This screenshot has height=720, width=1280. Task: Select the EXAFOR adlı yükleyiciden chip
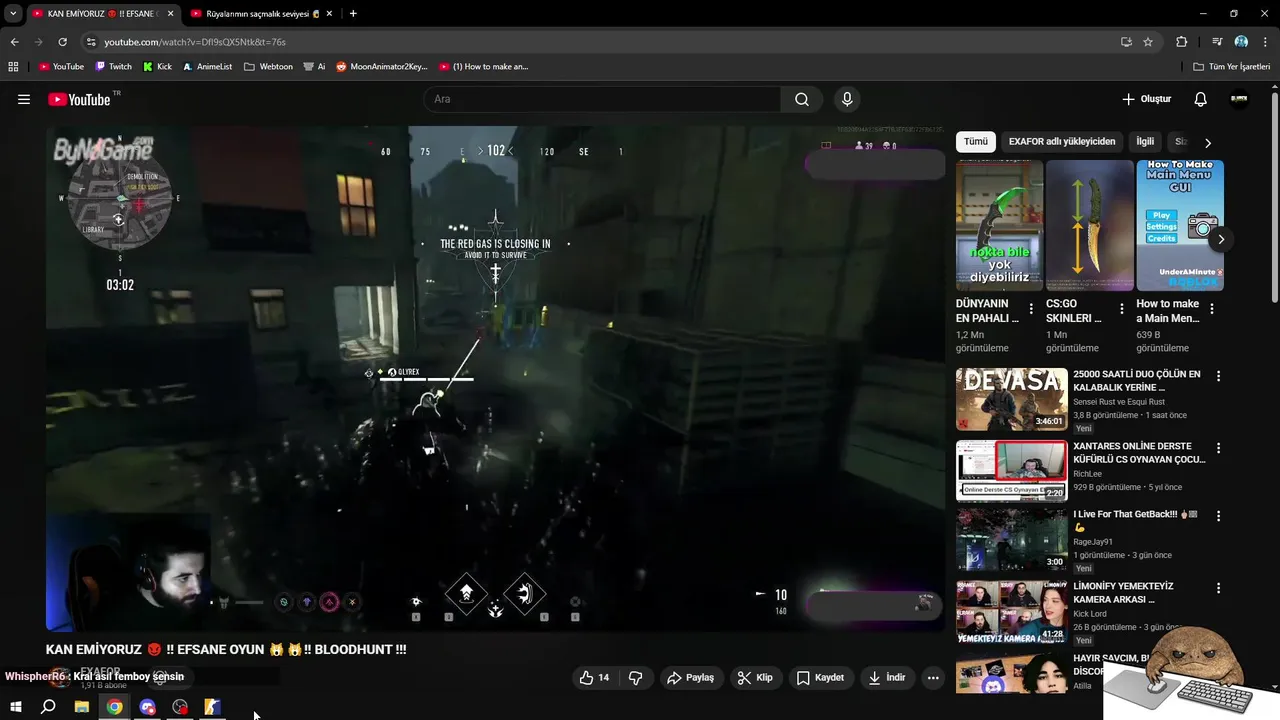pos(1062,142)
